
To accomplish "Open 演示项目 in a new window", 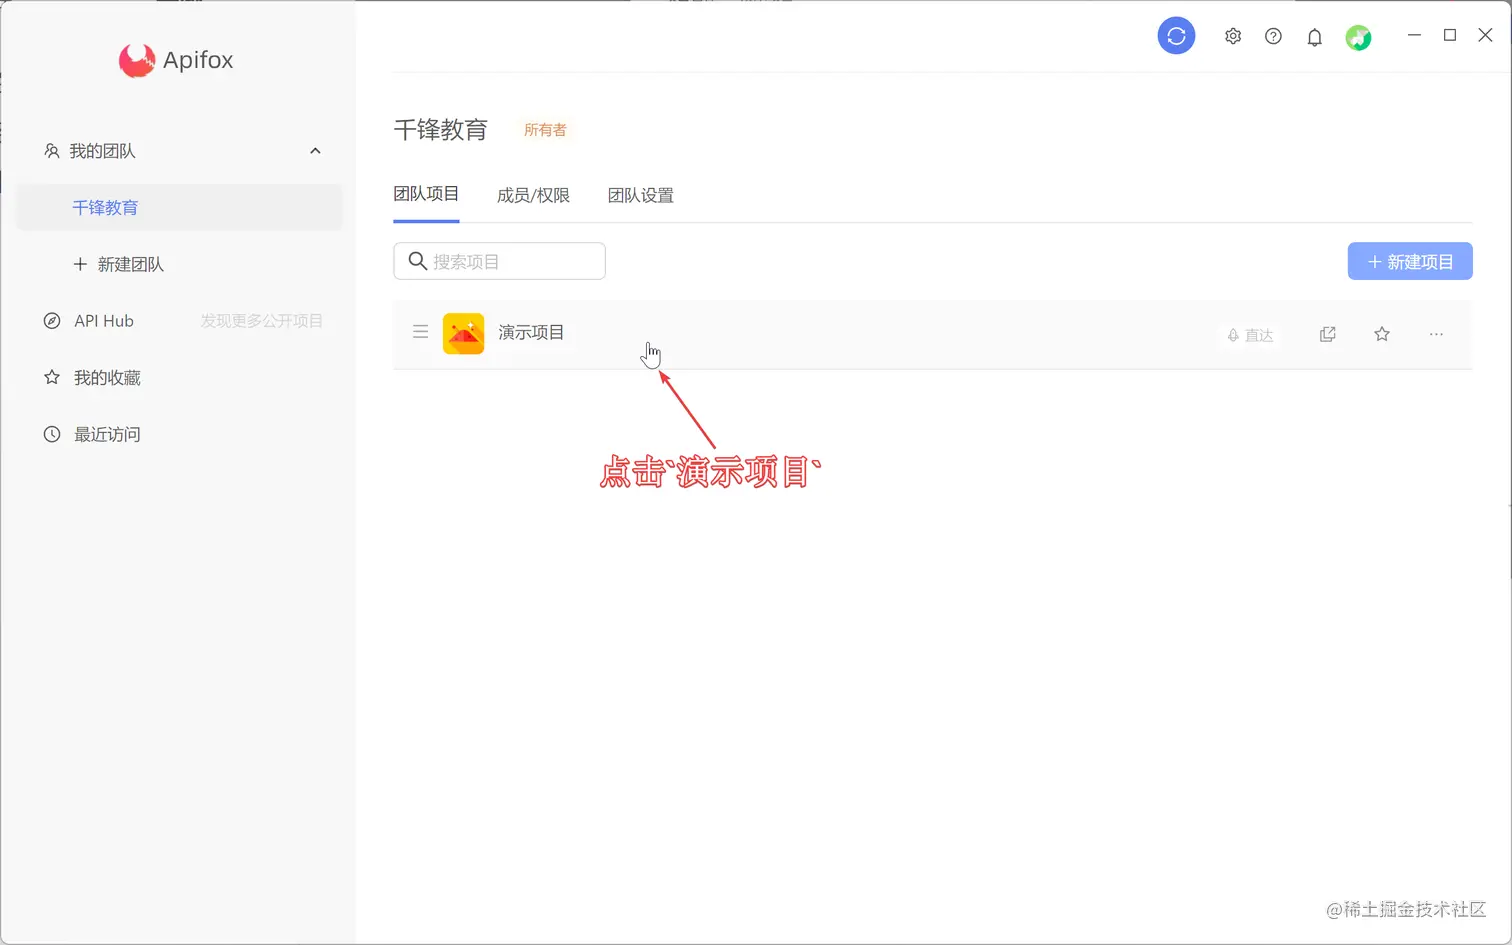I will pos(1328,334).
